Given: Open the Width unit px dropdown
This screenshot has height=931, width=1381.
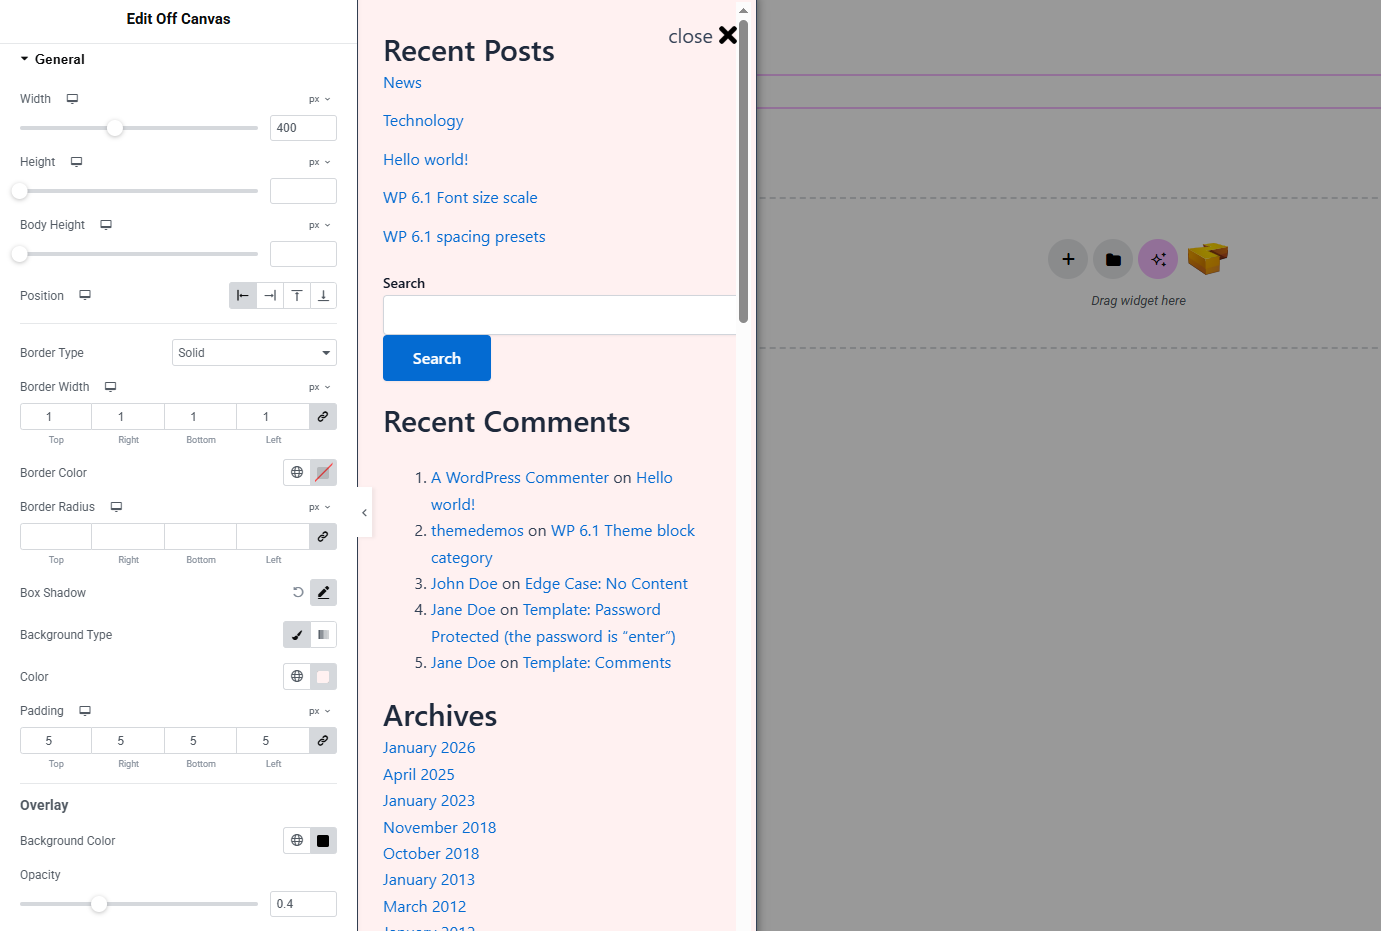Looking at the screenshot, I should point(319,100).
